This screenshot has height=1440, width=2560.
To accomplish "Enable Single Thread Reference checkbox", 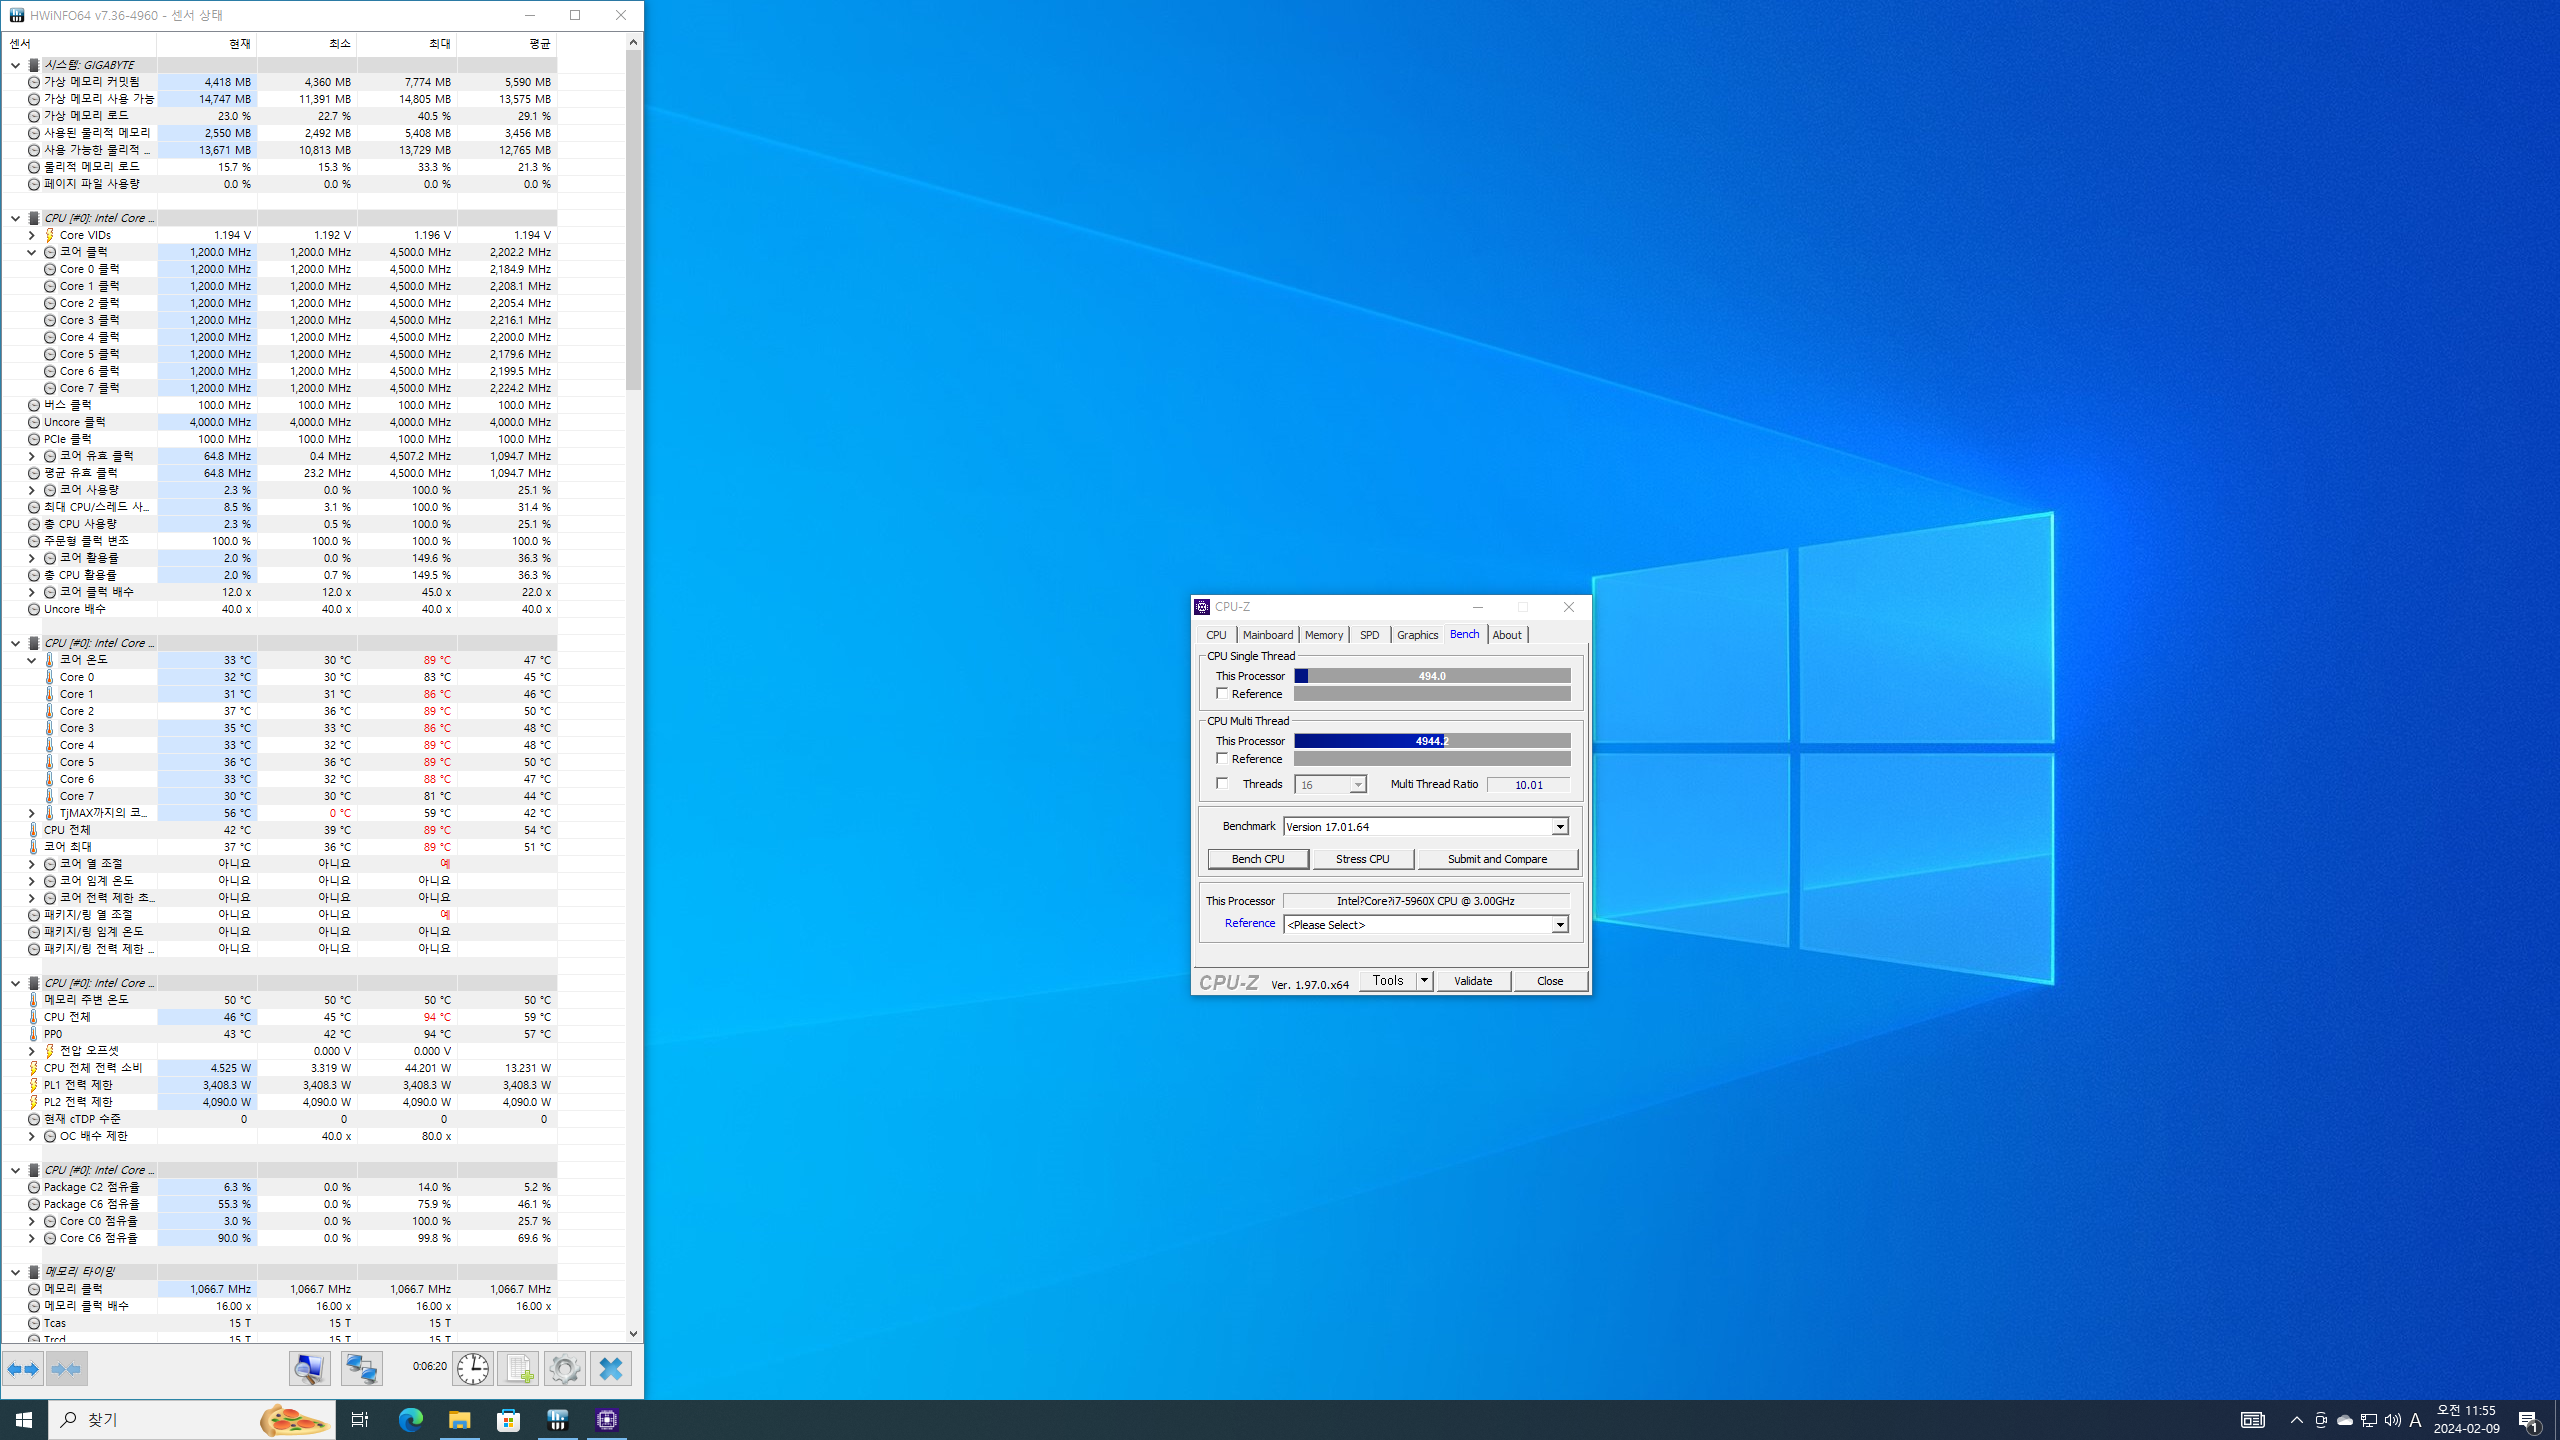I will coord(1222,693).
